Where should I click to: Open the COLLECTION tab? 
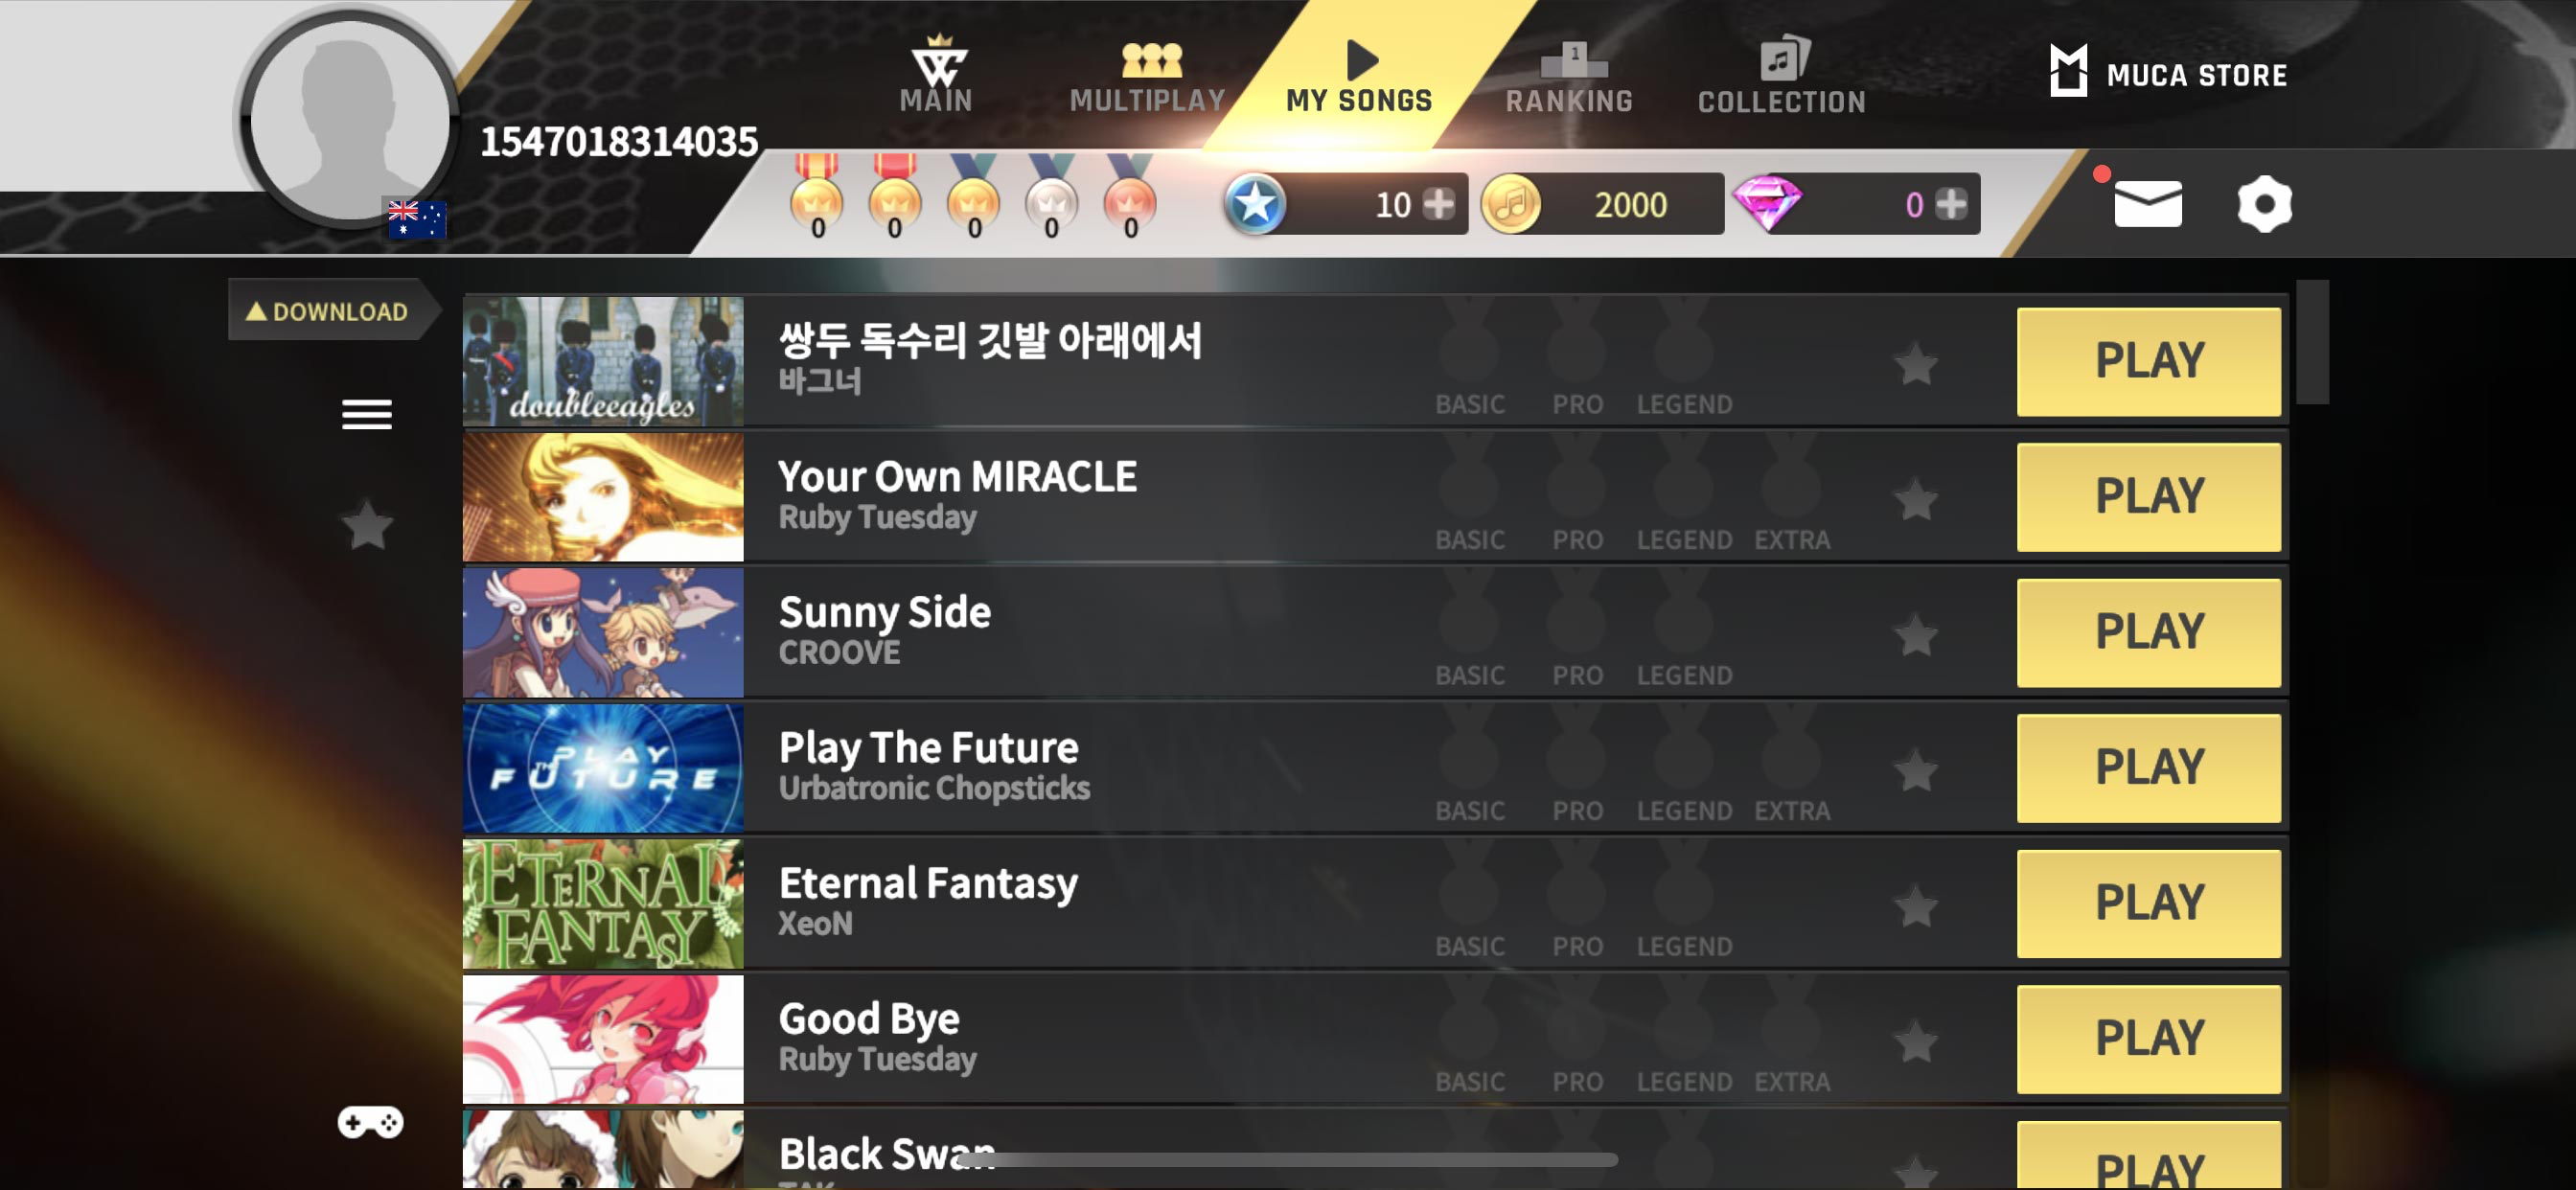(x=1781, y=76)
